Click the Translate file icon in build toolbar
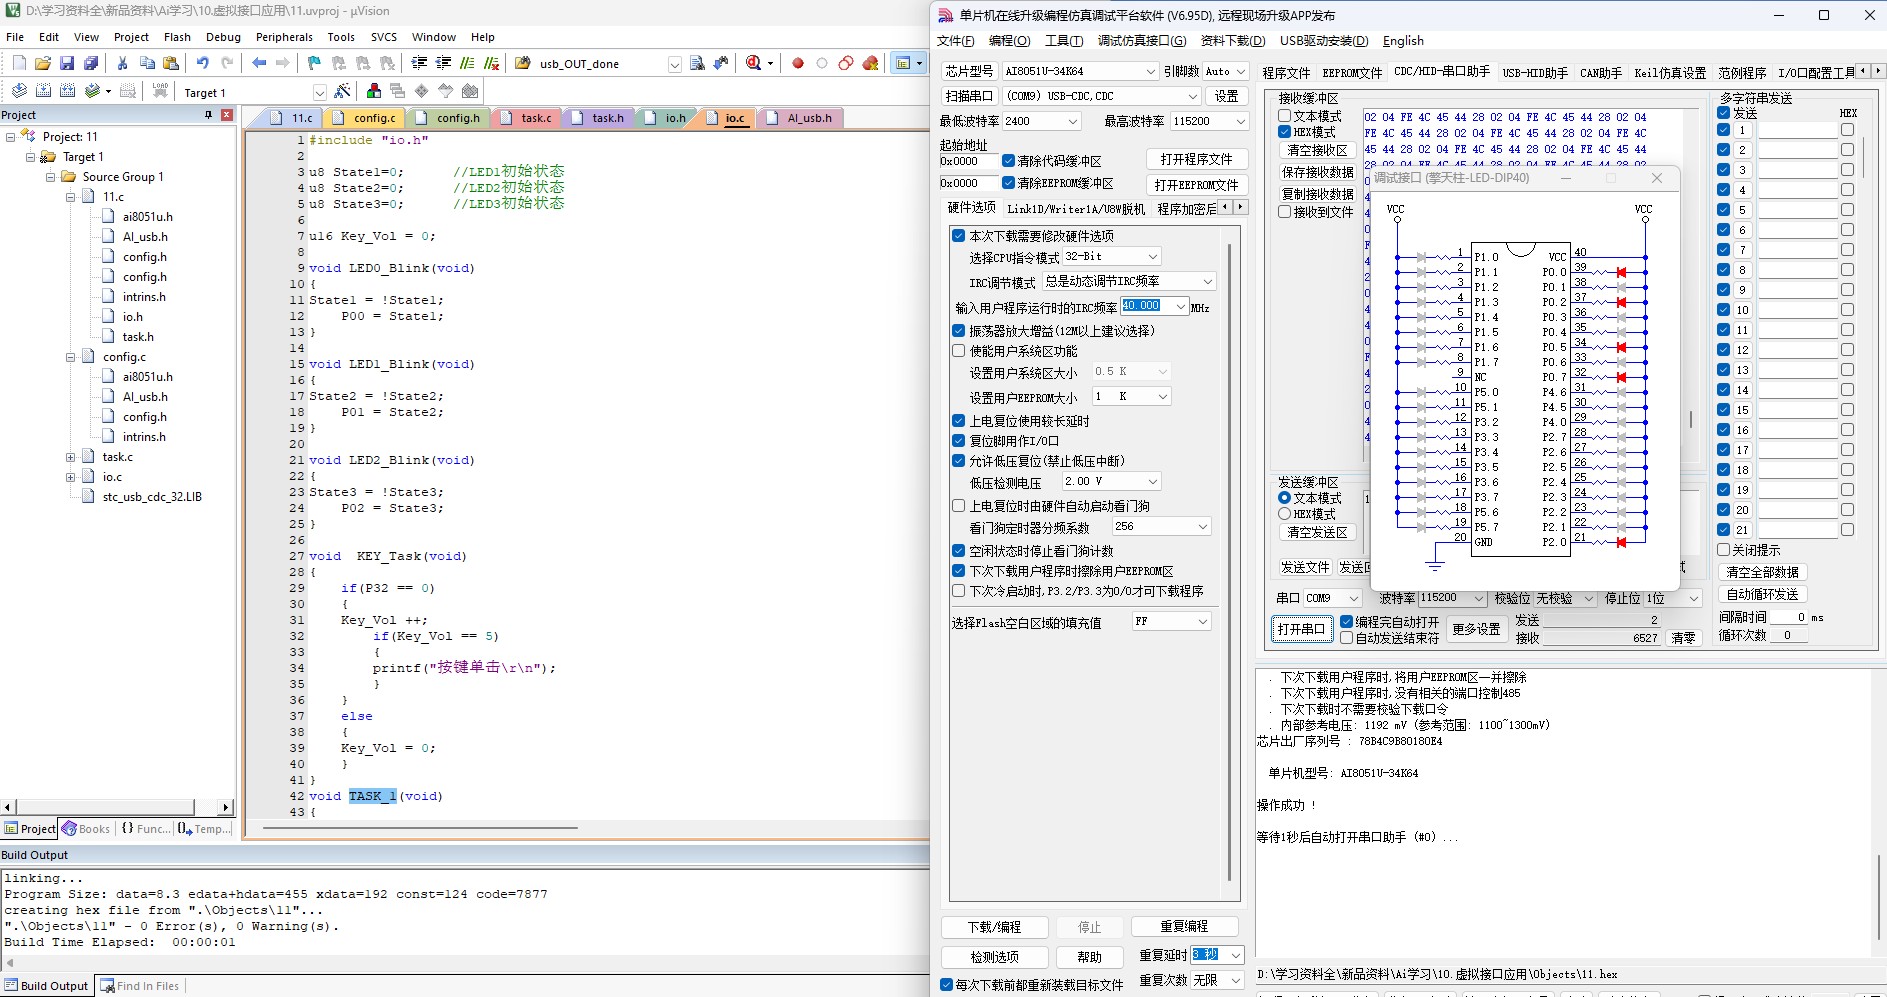Image resolution: width=1887 pixels, height=997 pixels. click(x=19, y=91)
